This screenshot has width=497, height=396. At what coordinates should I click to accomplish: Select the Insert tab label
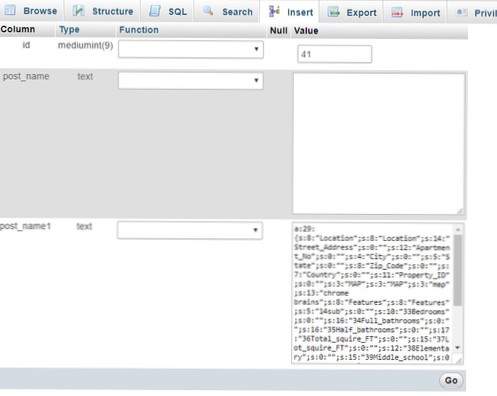tap(300, 12)
